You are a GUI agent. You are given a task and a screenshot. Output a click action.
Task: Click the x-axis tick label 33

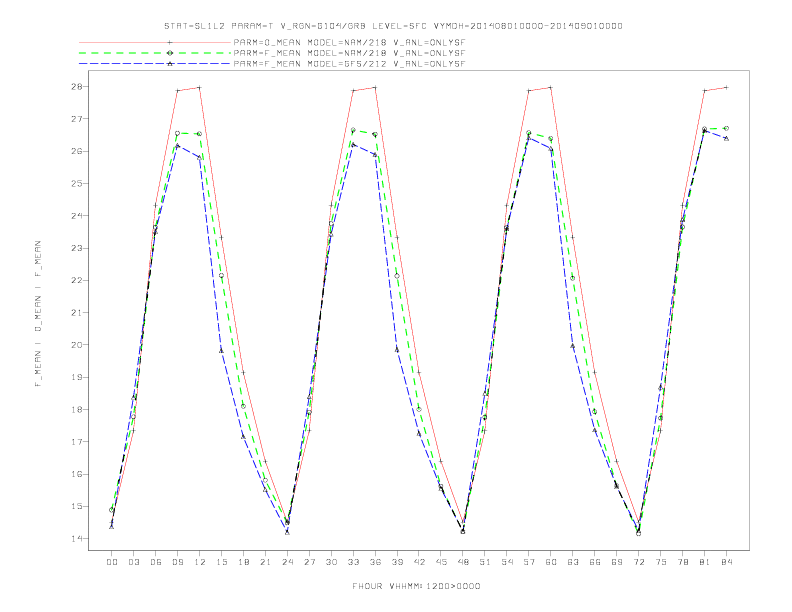(353, 562)
